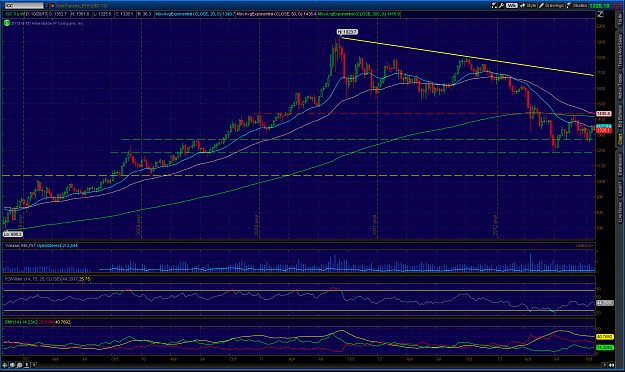Screen dimensions: 625x372
Task: Open the Times And Sales sidebar tab
Action: click(x=620, y=51)
